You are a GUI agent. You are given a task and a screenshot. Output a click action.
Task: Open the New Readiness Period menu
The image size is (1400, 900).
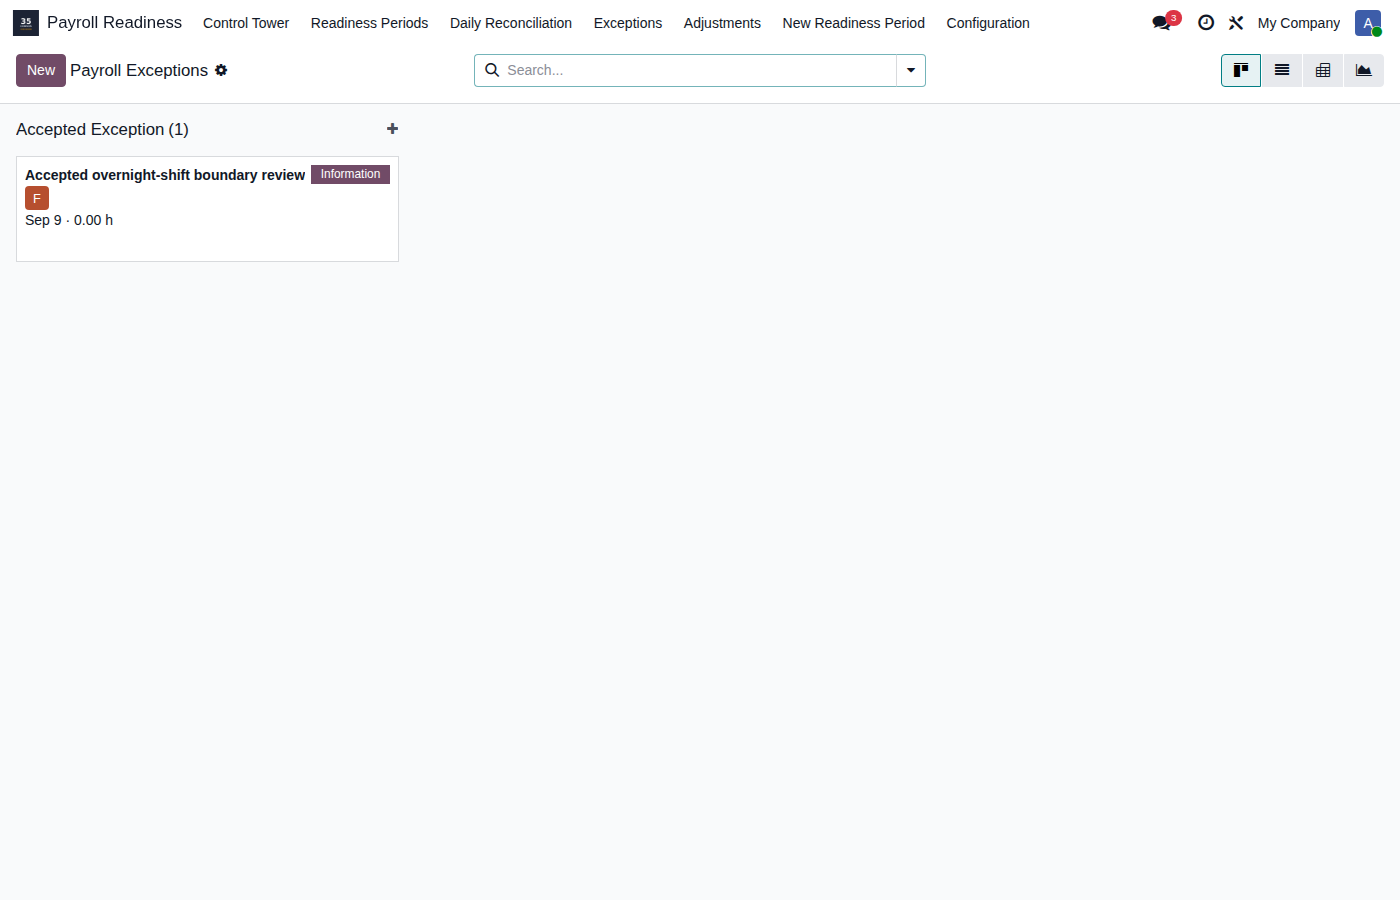point(854,23)
